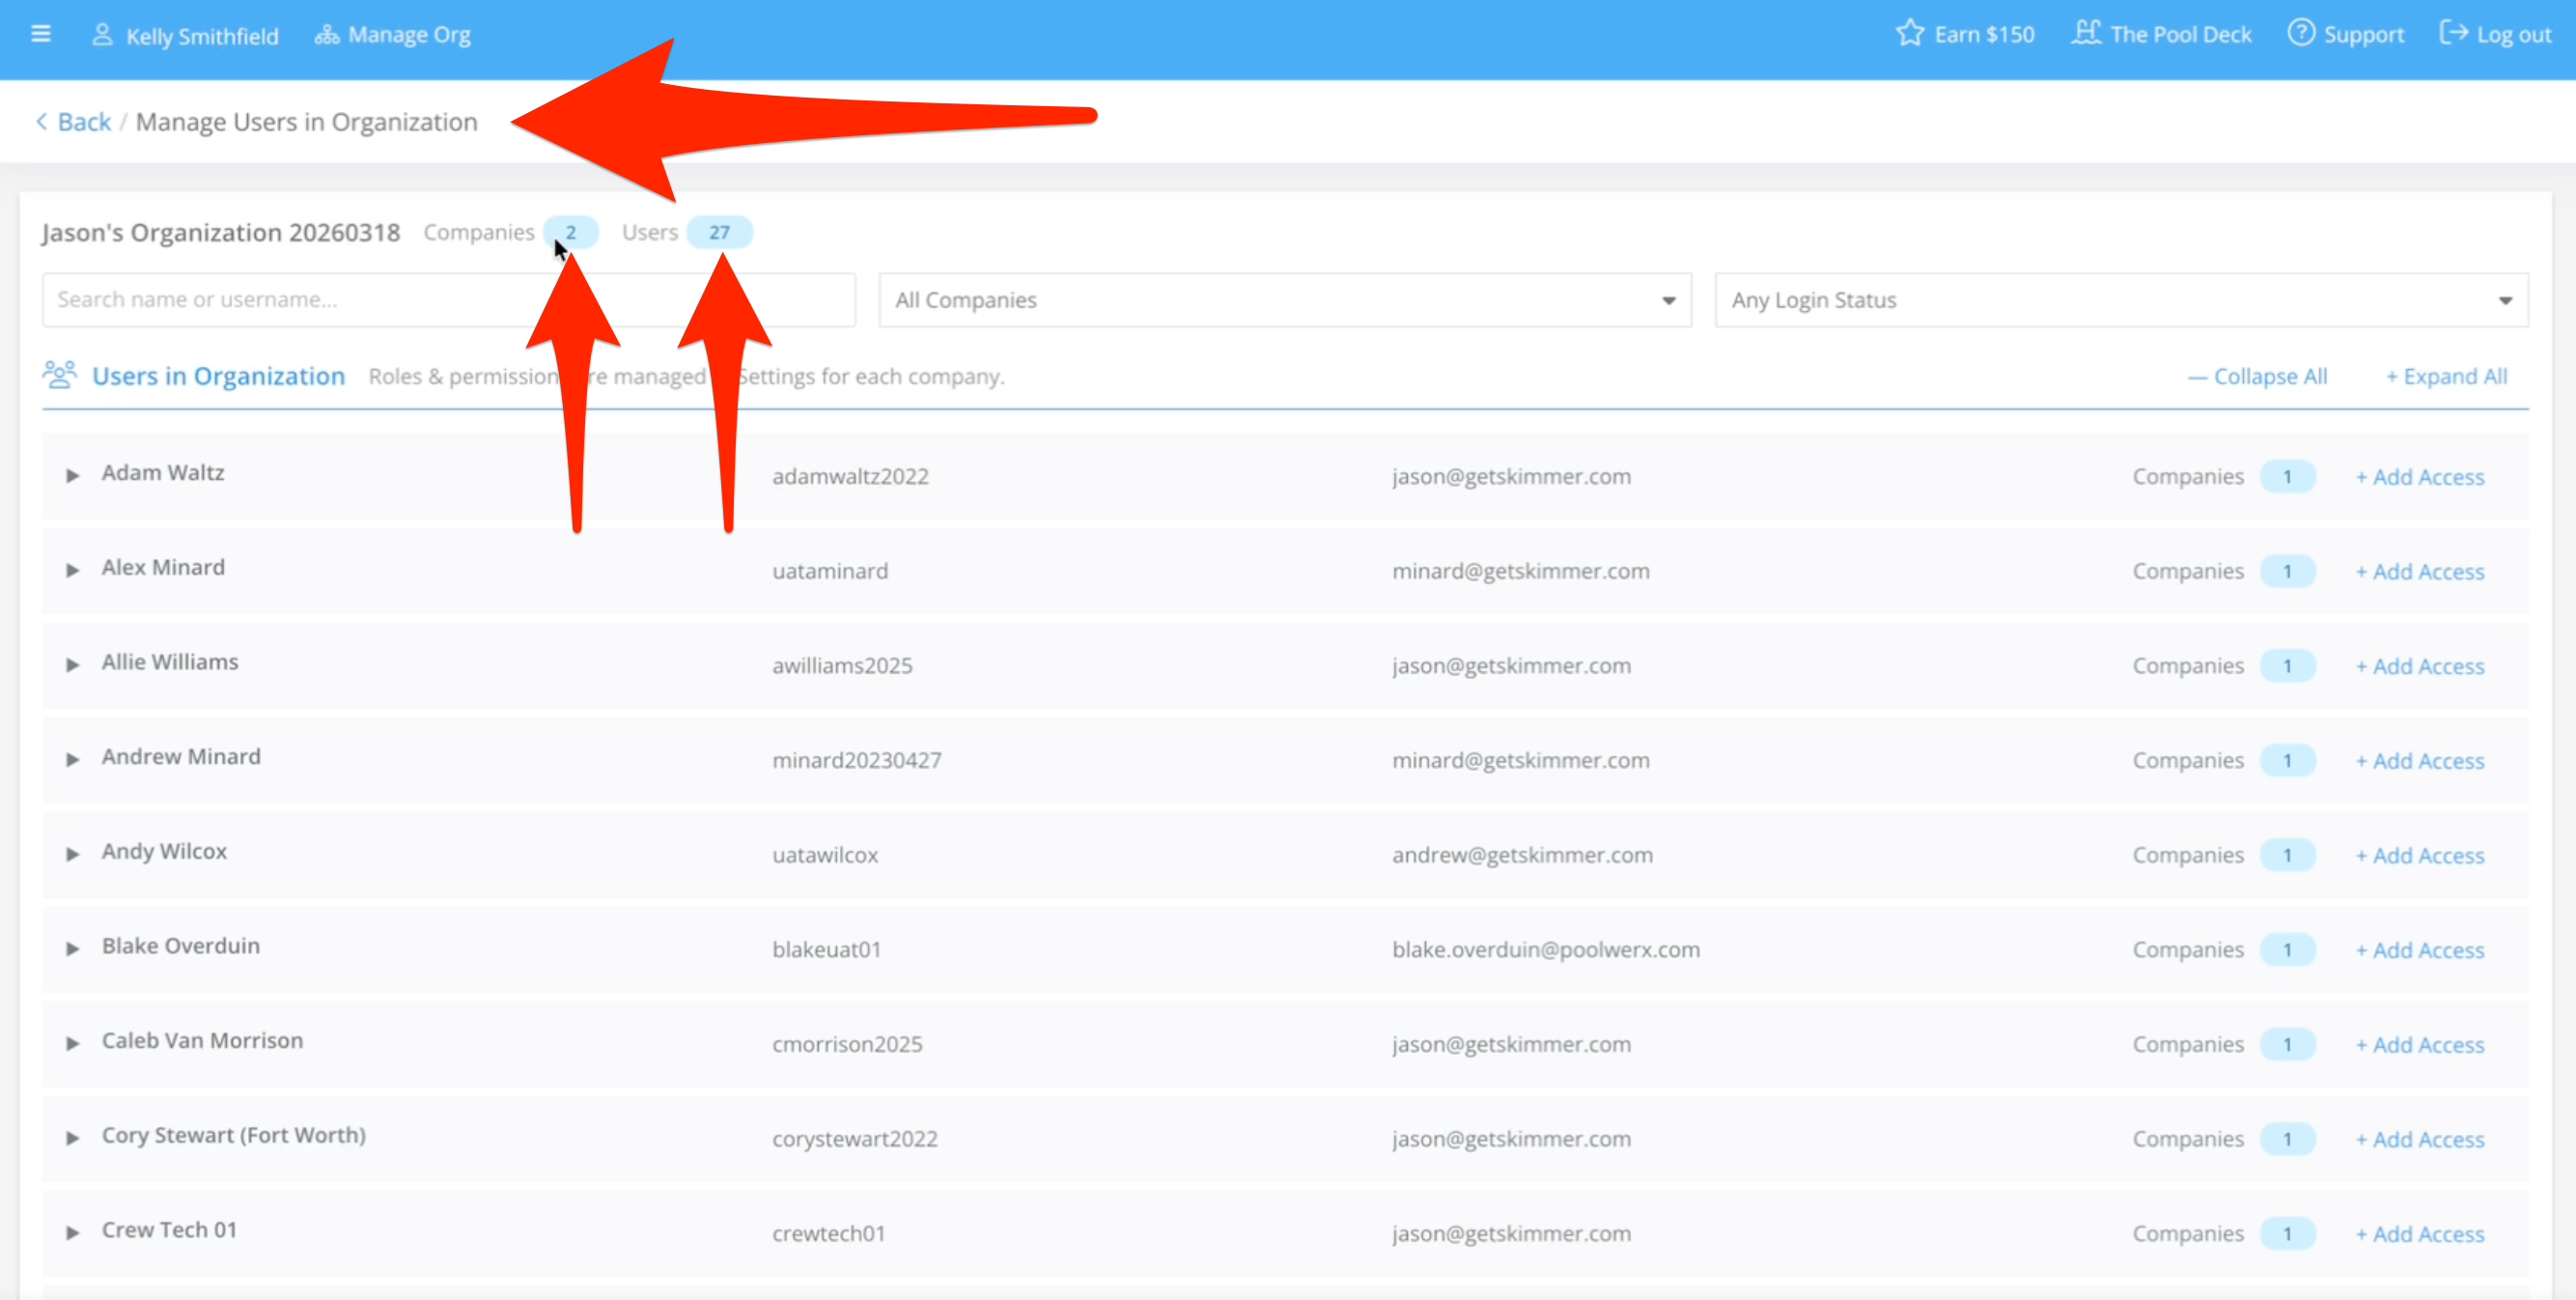Open the Any Login Status dropdown
Screen dimensions: 2576x1300
pos(2120,300)
